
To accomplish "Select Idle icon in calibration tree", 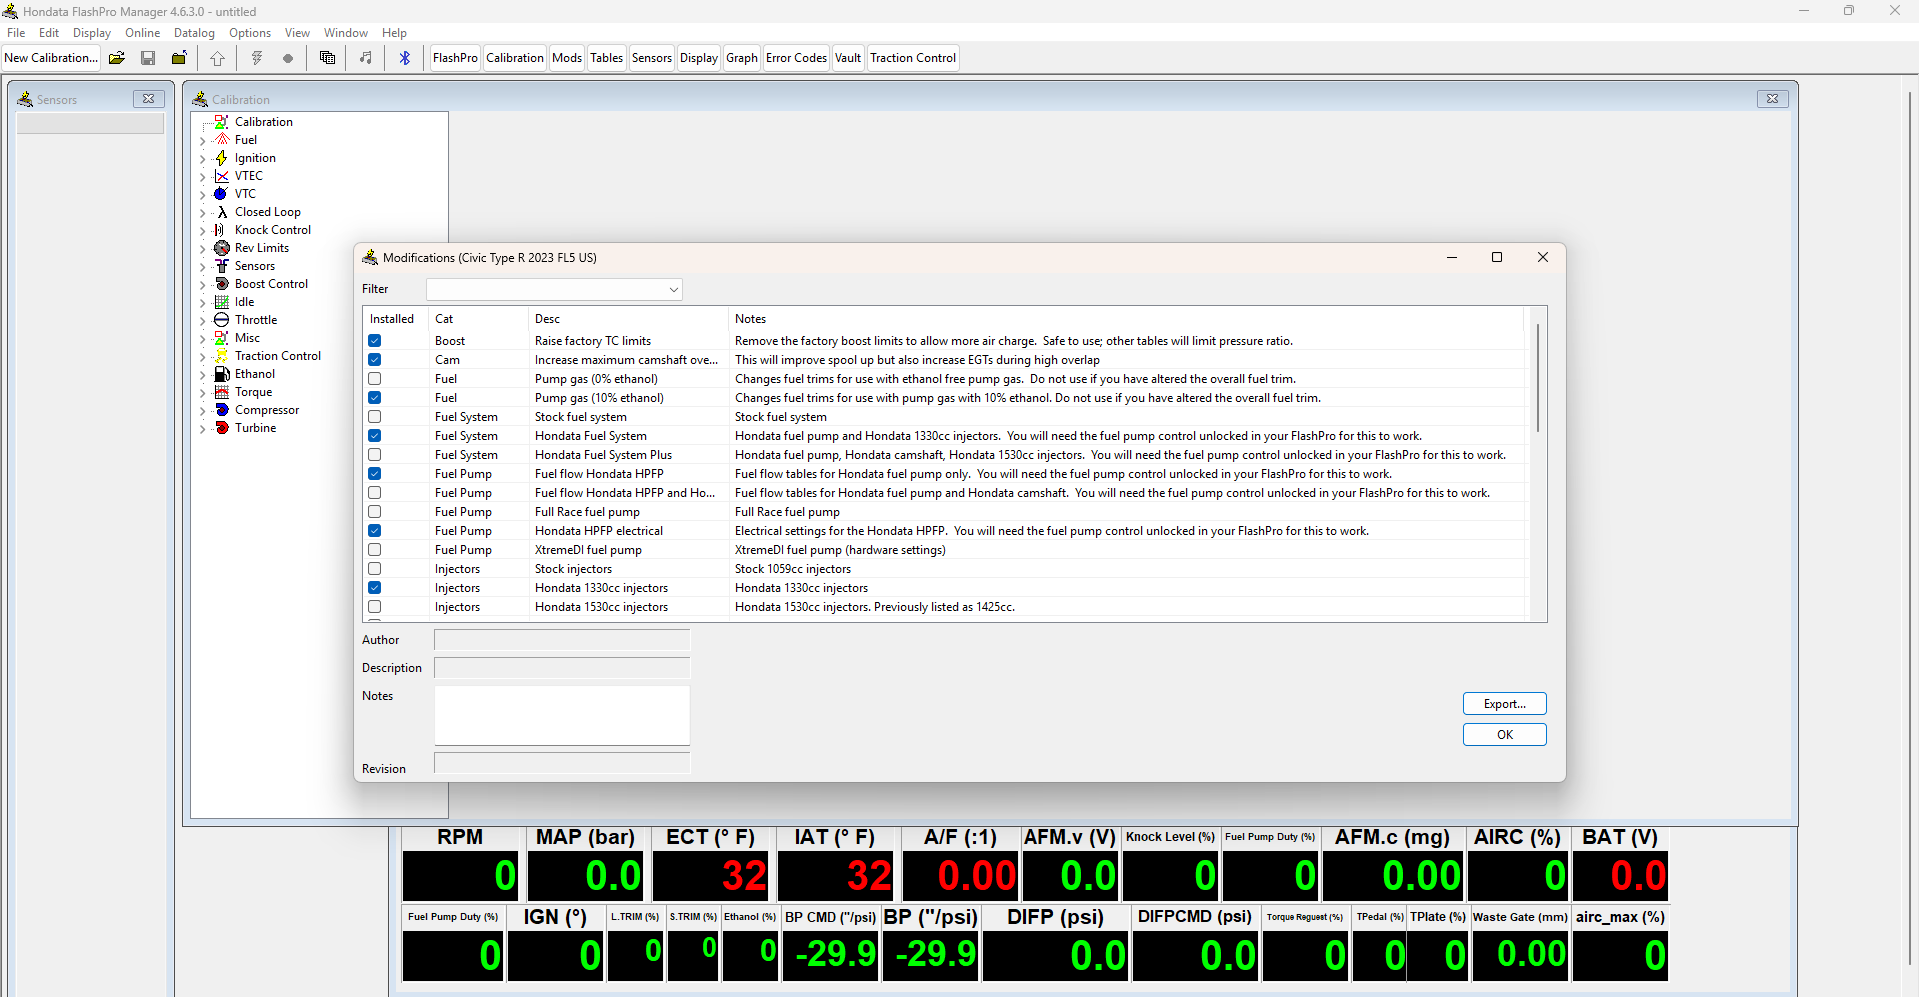I will 222,302.
